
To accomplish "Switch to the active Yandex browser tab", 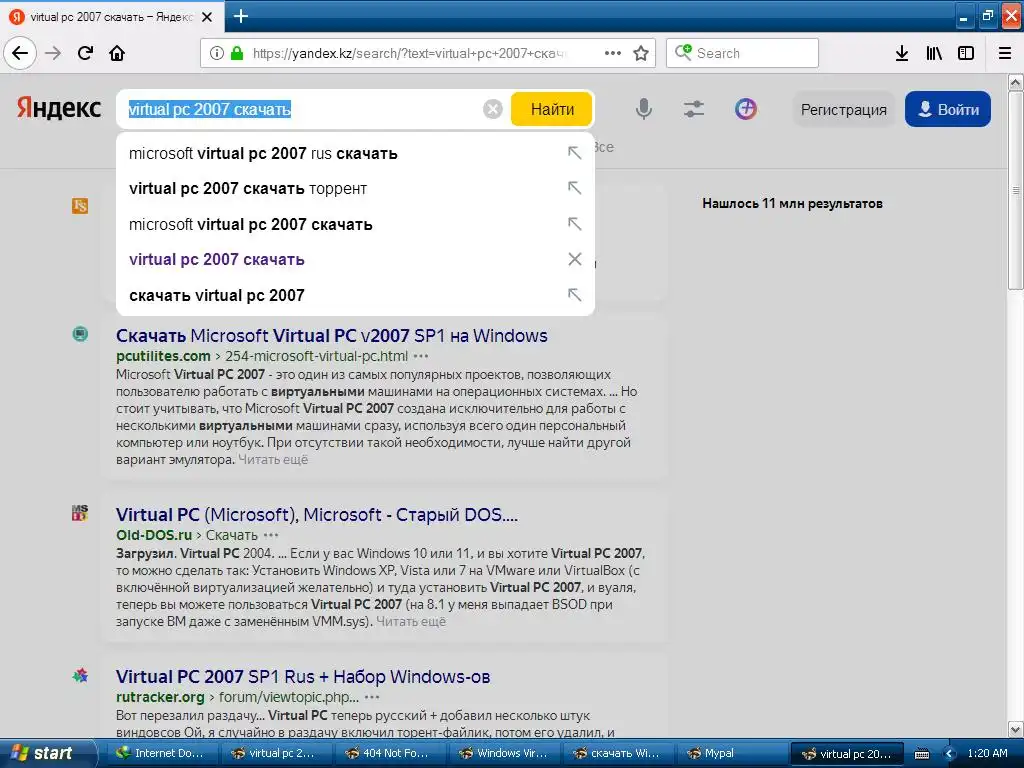I will pyautogui.click(x=112, y=17).
